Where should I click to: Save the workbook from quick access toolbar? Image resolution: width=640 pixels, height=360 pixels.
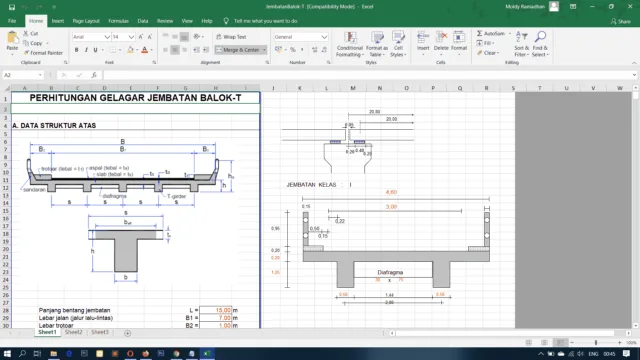click(12, 7)
